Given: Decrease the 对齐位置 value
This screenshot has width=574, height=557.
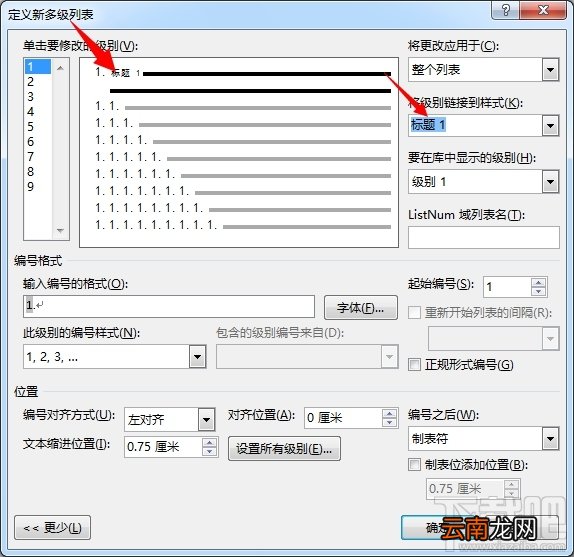Looking at the screenshot, I should click(389, 423).
